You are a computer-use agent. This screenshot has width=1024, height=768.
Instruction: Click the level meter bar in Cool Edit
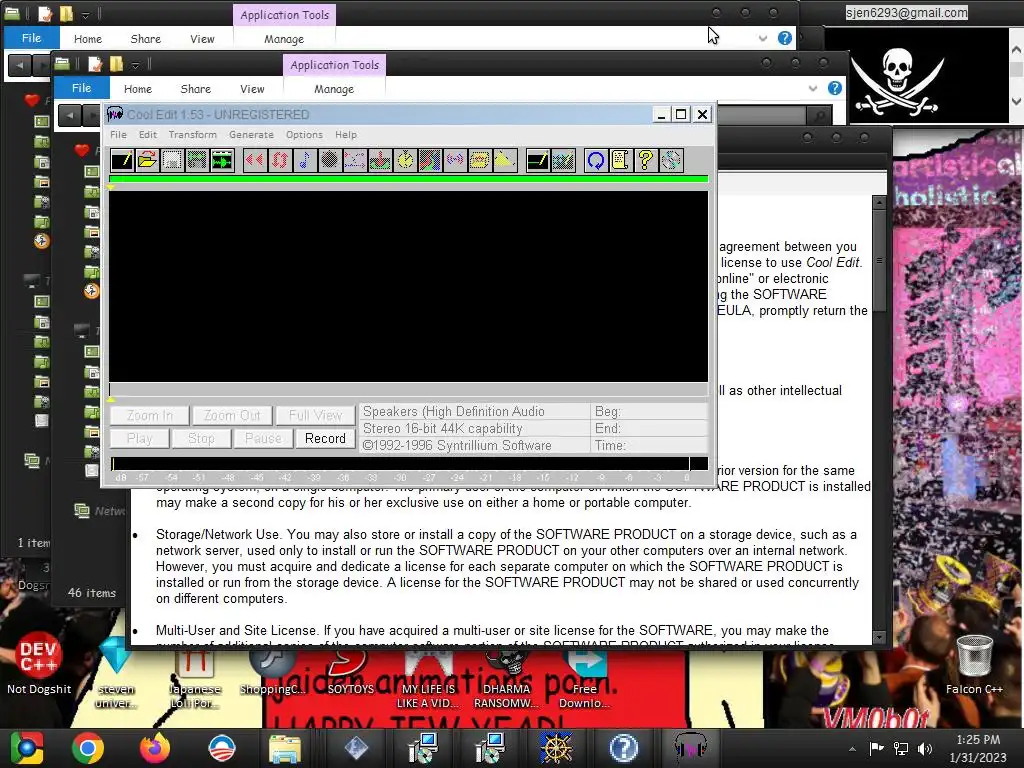(408, 464)
